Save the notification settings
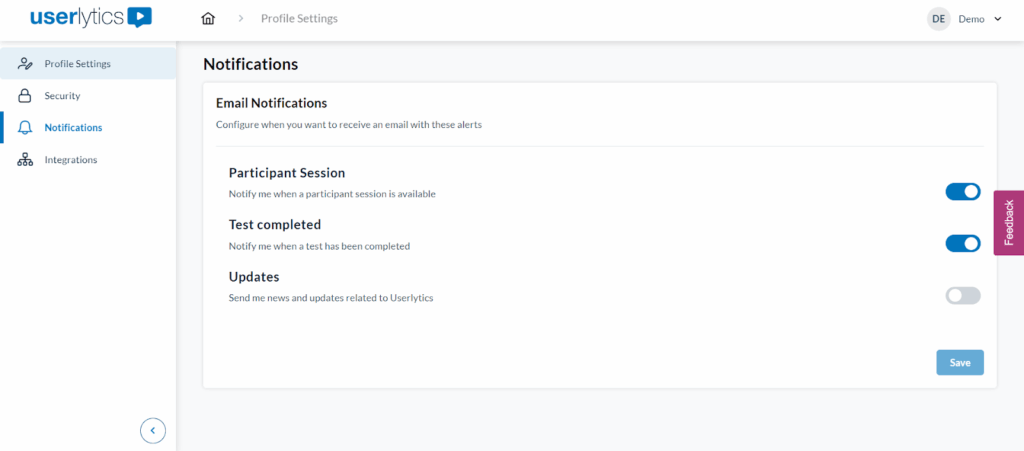The image size is (1024, 451). pyautogui.click(x=959, y=362)
